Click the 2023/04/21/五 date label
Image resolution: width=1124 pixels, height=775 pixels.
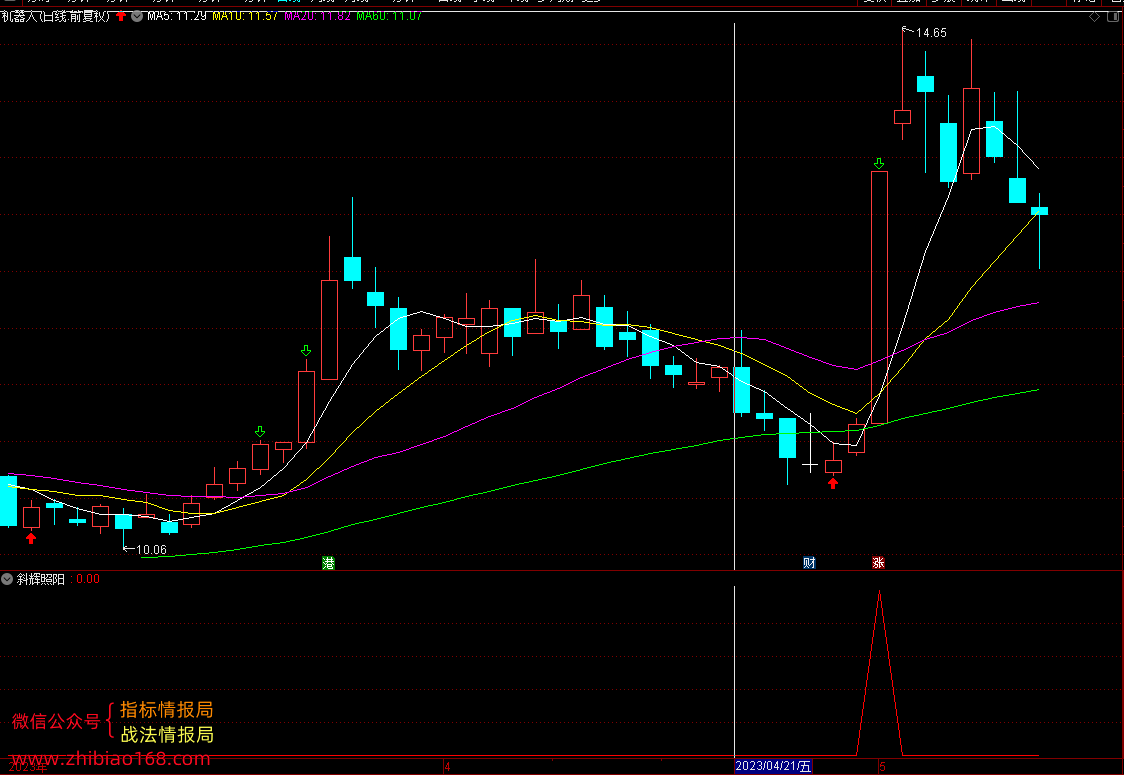pyautogui.click(x=773, y=766)
